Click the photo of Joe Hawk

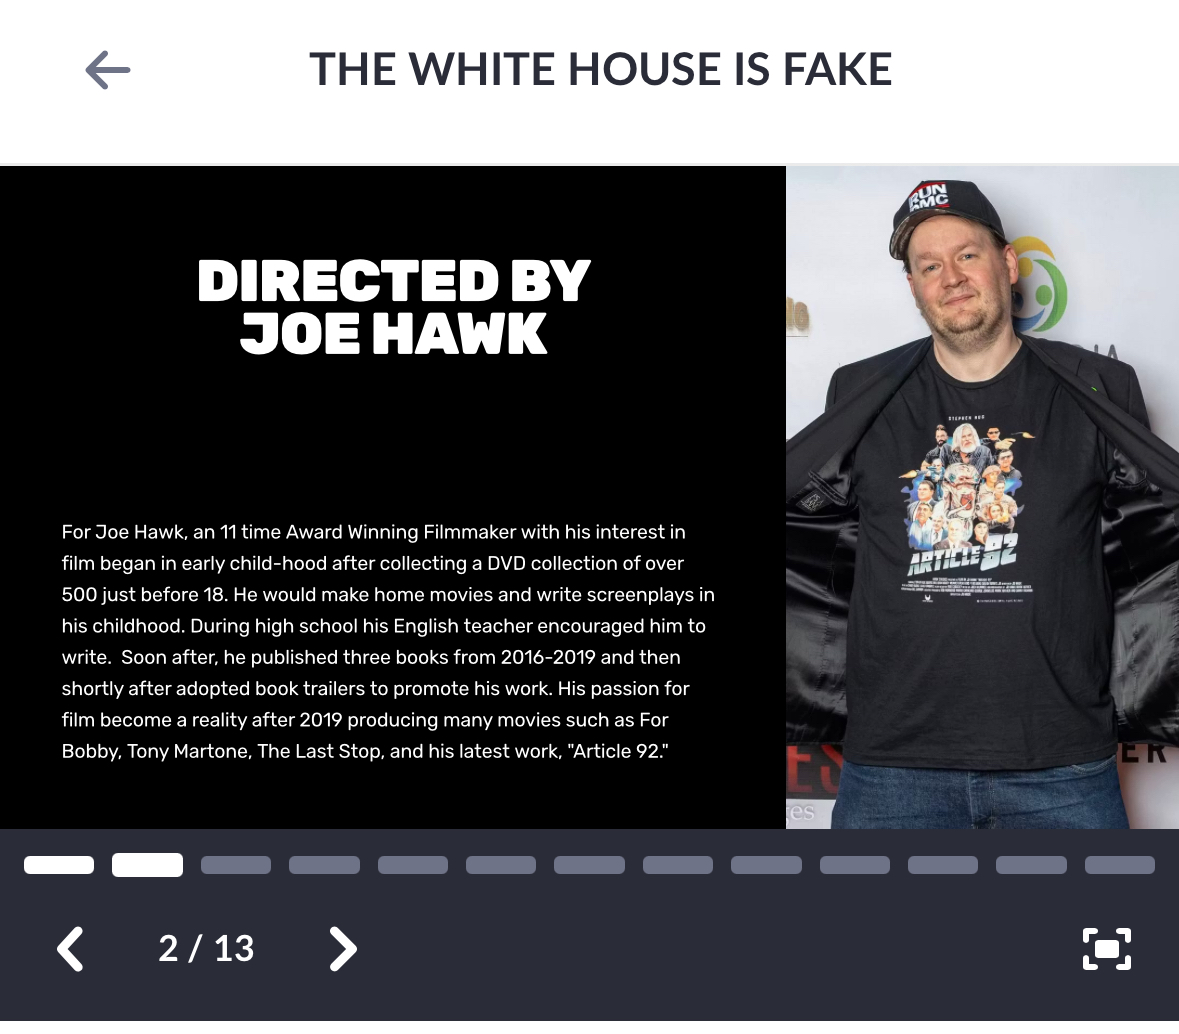982,497
